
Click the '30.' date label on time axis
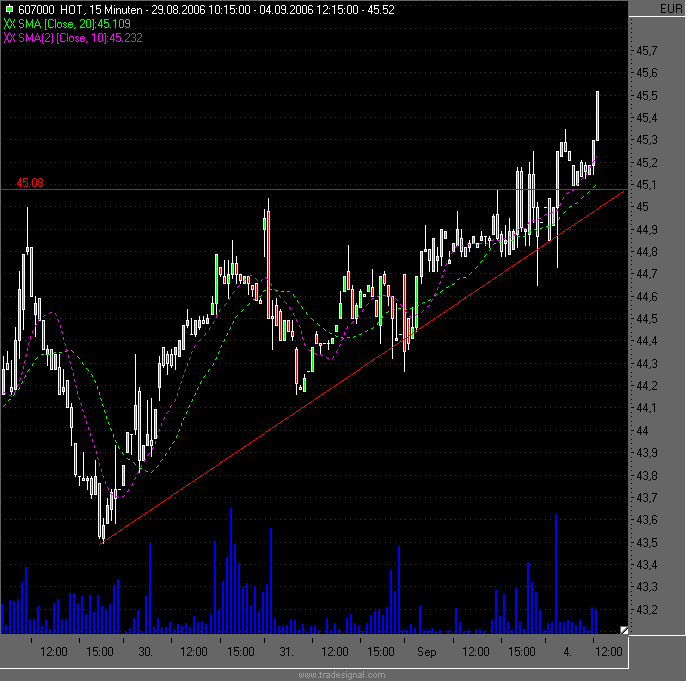pos(146,652)
